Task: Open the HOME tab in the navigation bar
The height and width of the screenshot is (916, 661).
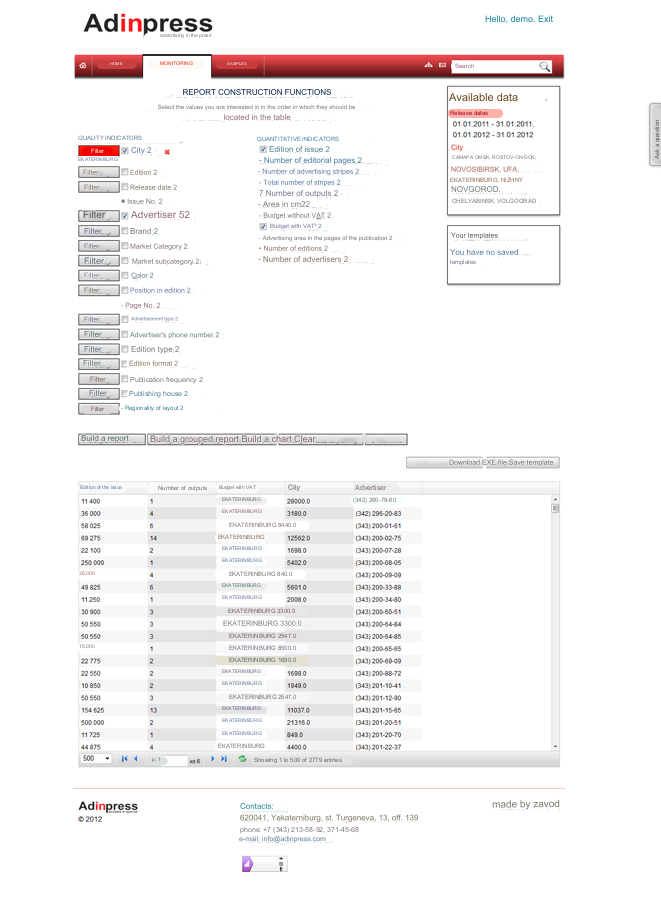Action: [x=116, y=64]
